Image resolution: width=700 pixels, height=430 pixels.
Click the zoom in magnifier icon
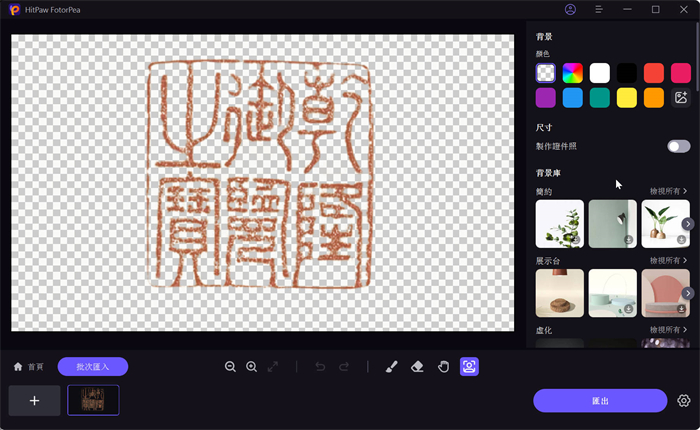(251, 367)
